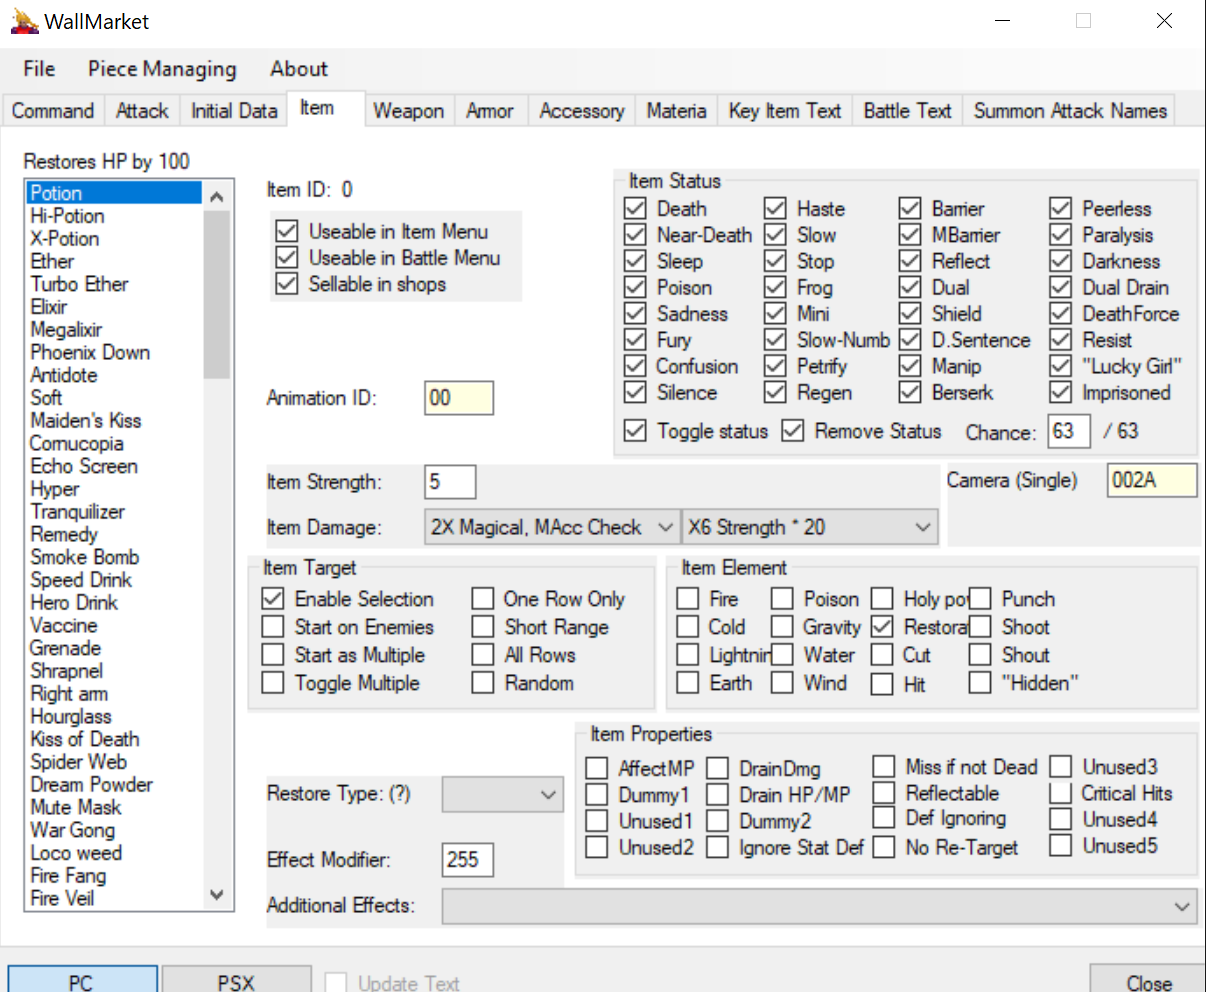The image size is (1206, 992).
Task: Toggle Useable in Item Menu checkbox
Action: (x=287, y=231)
